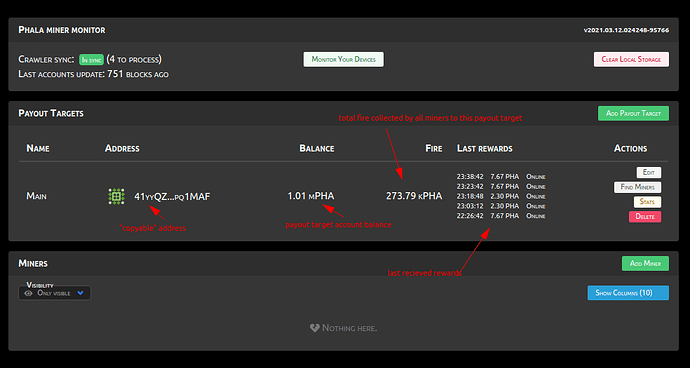The width and height of the screenshot is (690, 368).
Task: Copy the 41yyQZ...pq1MAF address
Action: coord(172,196)
